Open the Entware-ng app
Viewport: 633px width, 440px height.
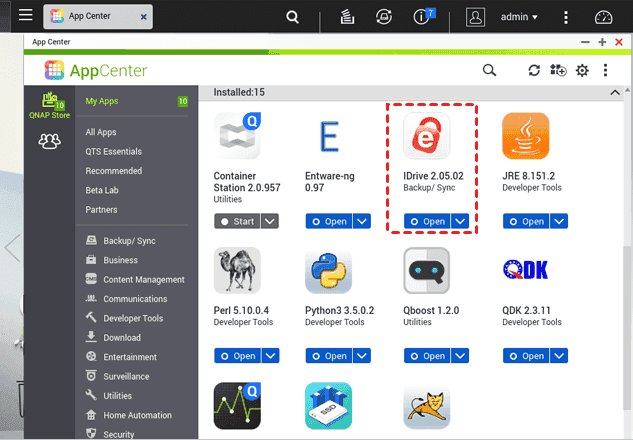329,221
